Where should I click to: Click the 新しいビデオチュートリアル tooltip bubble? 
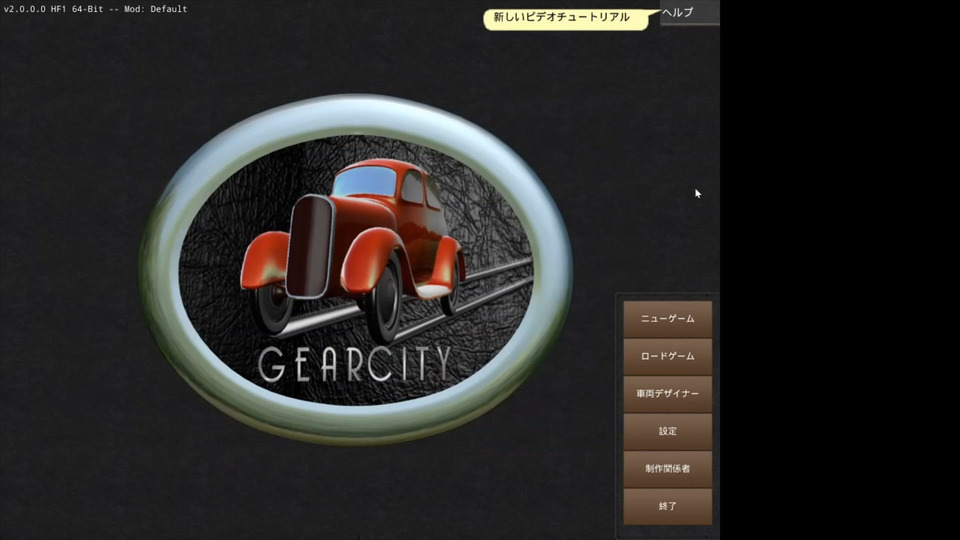click(566, 18)
